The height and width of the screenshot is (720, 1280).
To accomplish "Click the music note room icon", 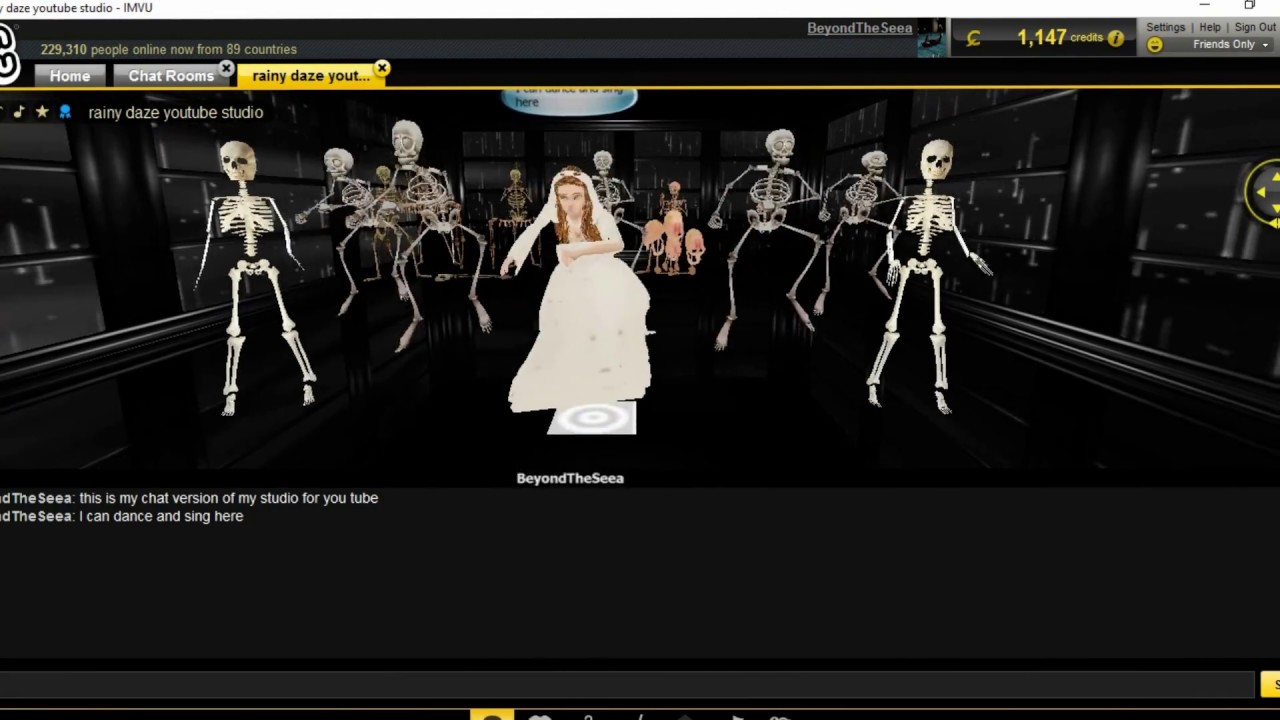I will (x=18, y=112).
